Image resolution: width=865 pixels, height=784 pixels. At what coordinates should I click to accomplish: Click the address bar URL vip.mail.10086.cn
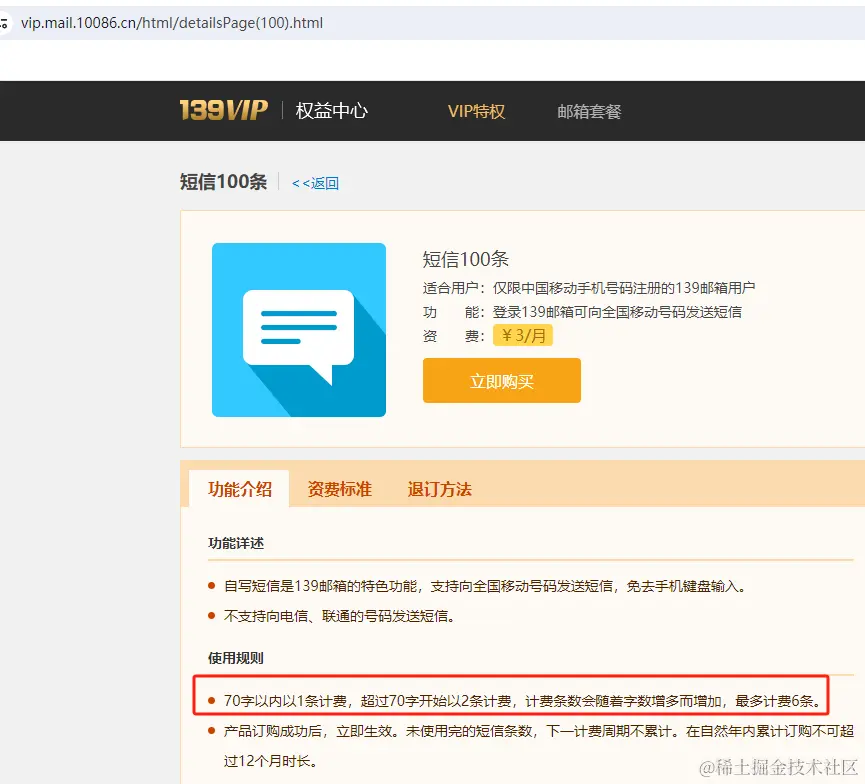[x=172, y=23]
